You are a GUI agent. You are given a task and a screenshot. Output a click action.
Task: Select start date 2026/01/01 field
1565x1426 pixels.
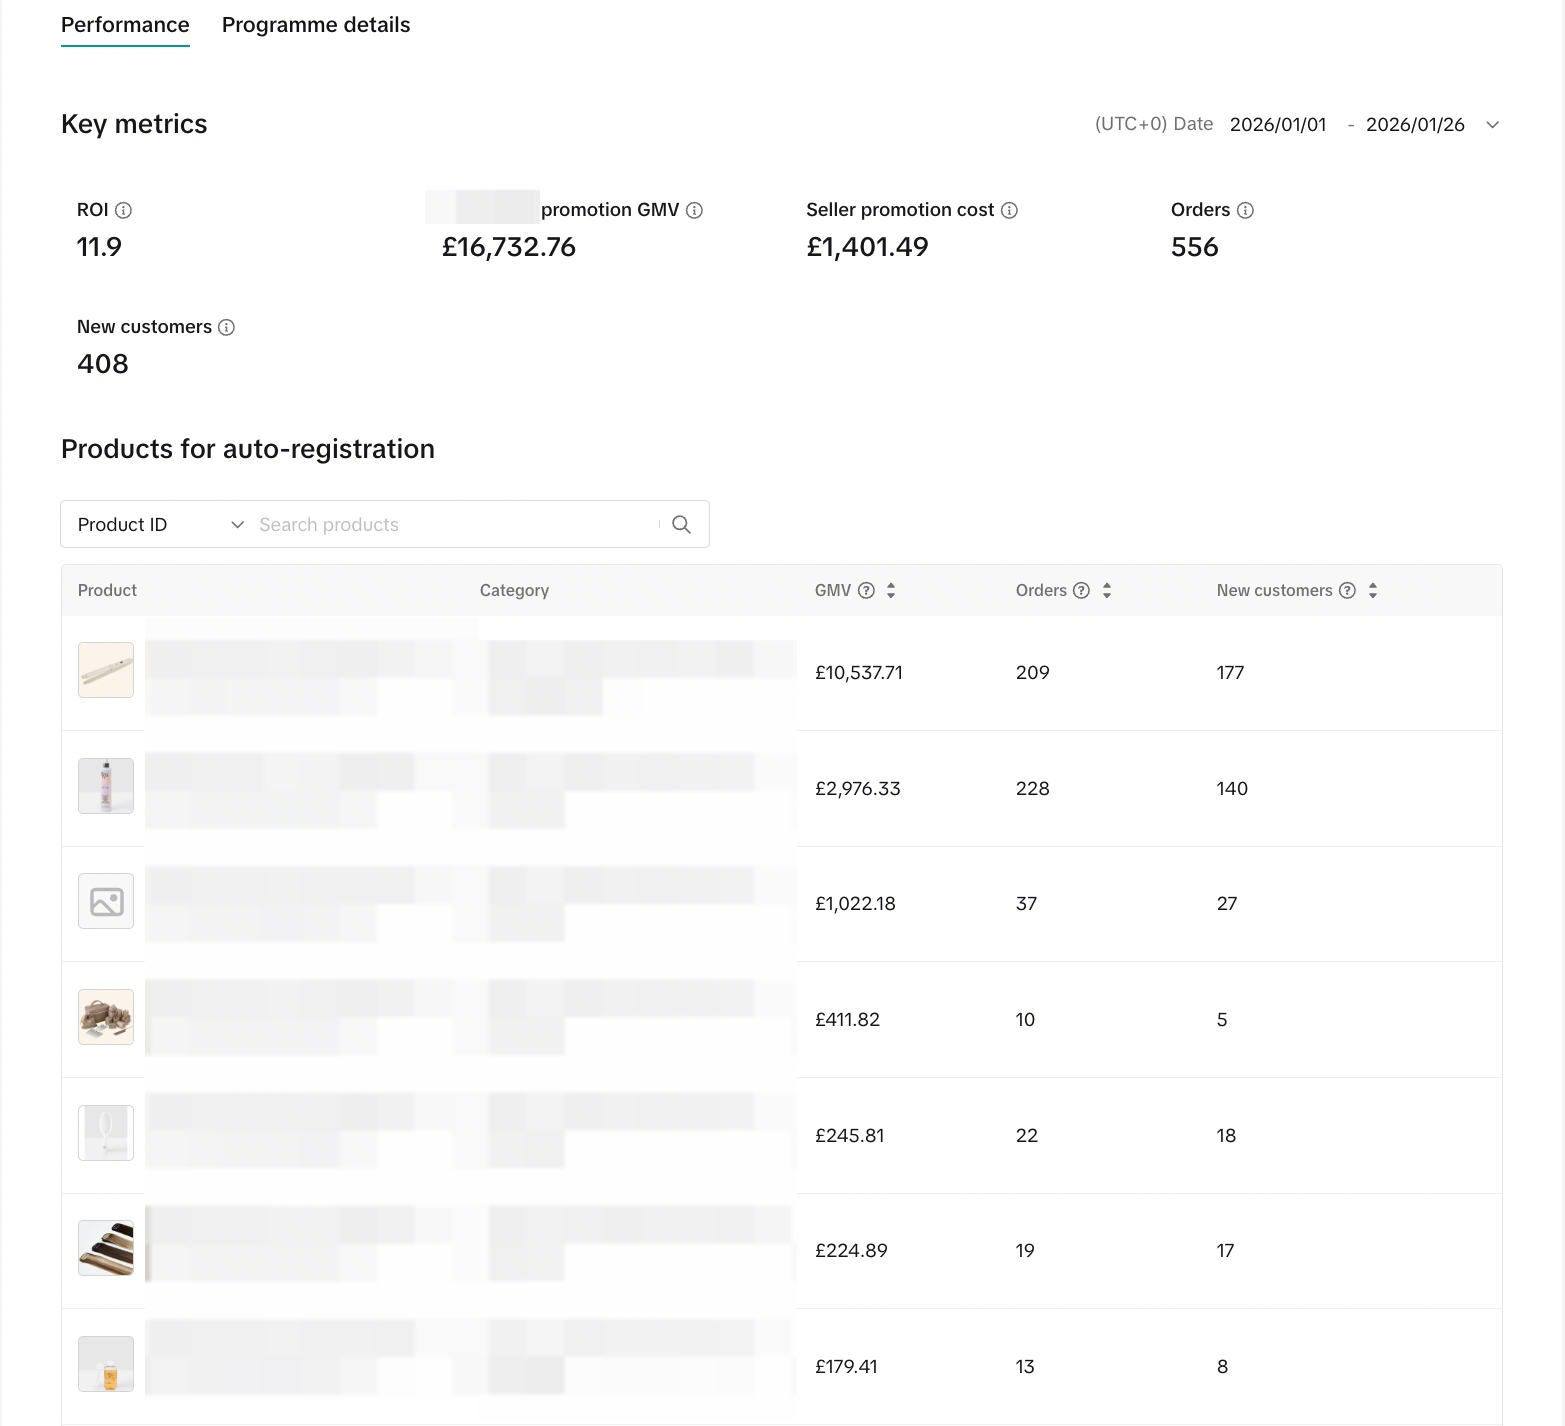tap(1278, 125)
